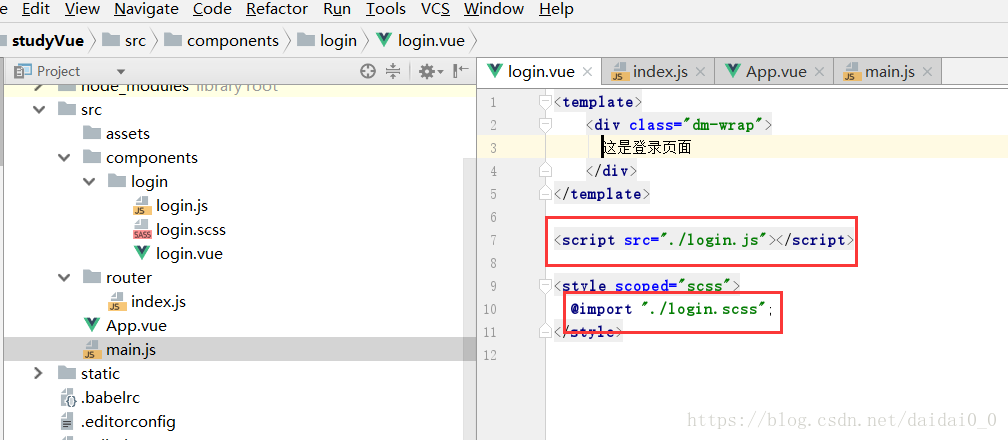
Task: Open the Help menu
Action: (x=556, y=9)
